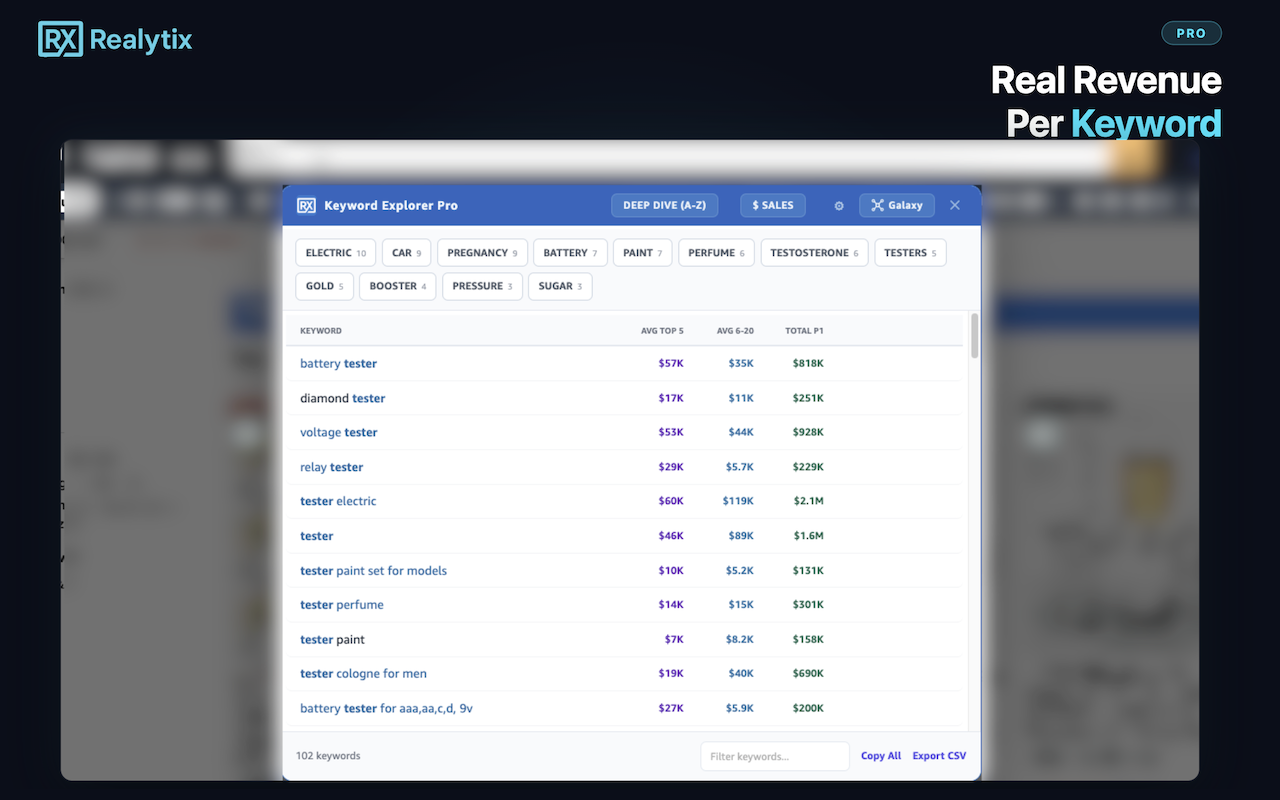The height and width of the screenshot is (800, 1280).
Task: Click the DEEP DIVE (A-Z) button
Action: point(664,205)
